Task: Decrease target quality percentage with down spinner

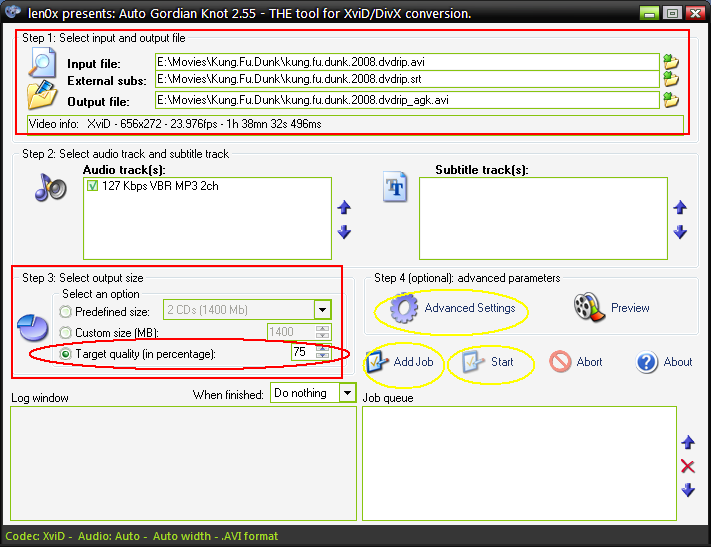Action: click(322, 355)
